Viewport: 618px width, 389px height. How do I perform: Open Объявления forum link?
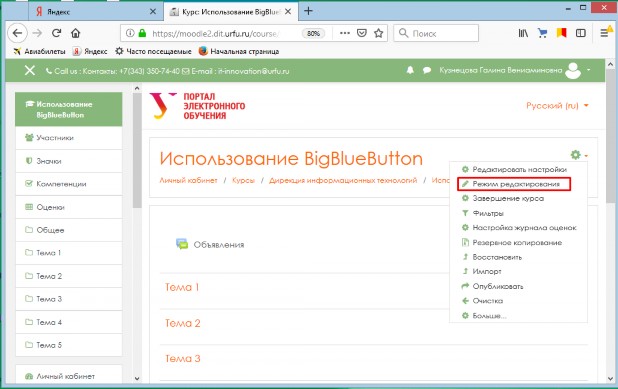pyautogui.click(x=219, y=244)
